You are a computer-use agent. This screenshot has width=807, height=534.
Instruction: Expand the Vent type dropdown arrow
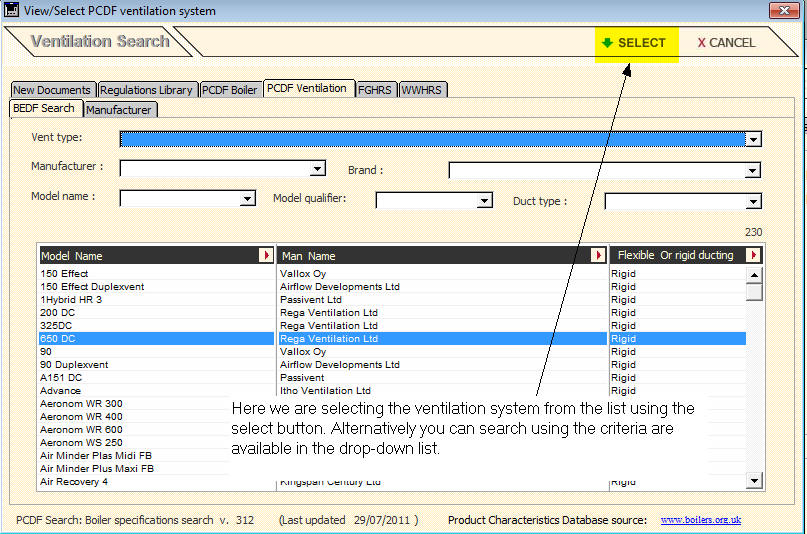753,139
